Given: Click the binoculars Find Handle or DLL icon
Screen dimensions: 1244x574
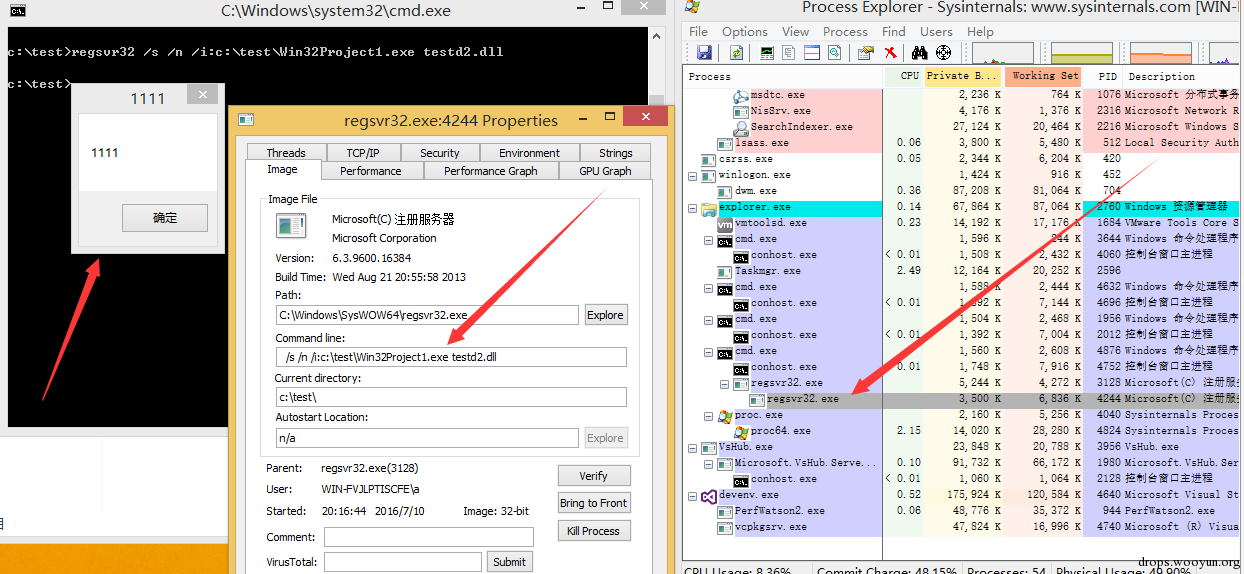Looking at the screenshot, I should coord(919,52).
